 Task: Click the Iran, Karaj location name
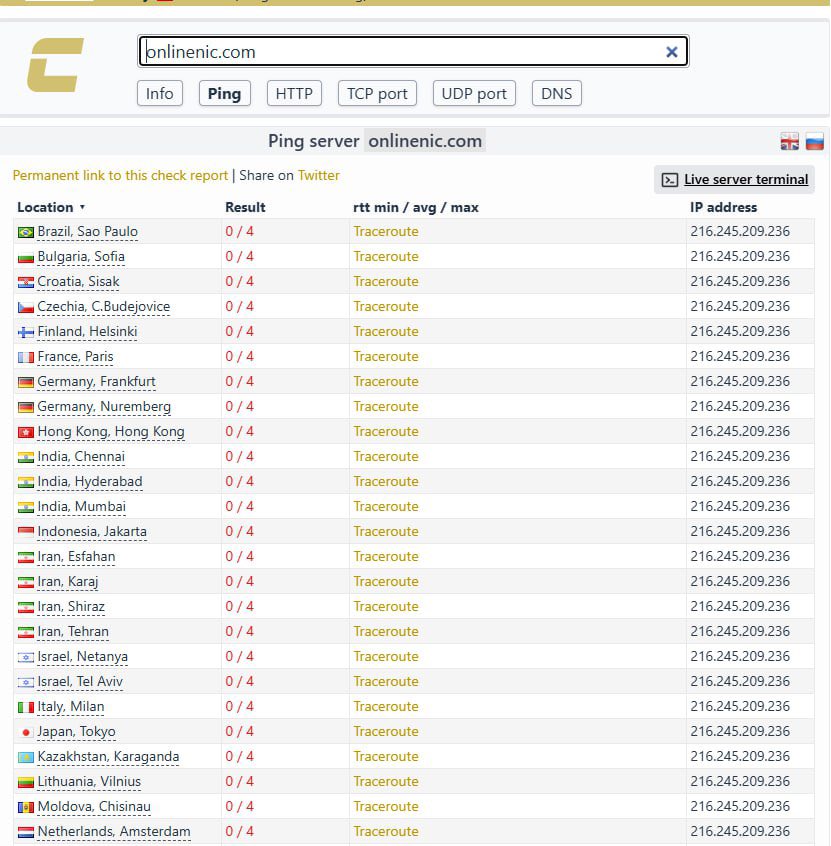[67, 582]
